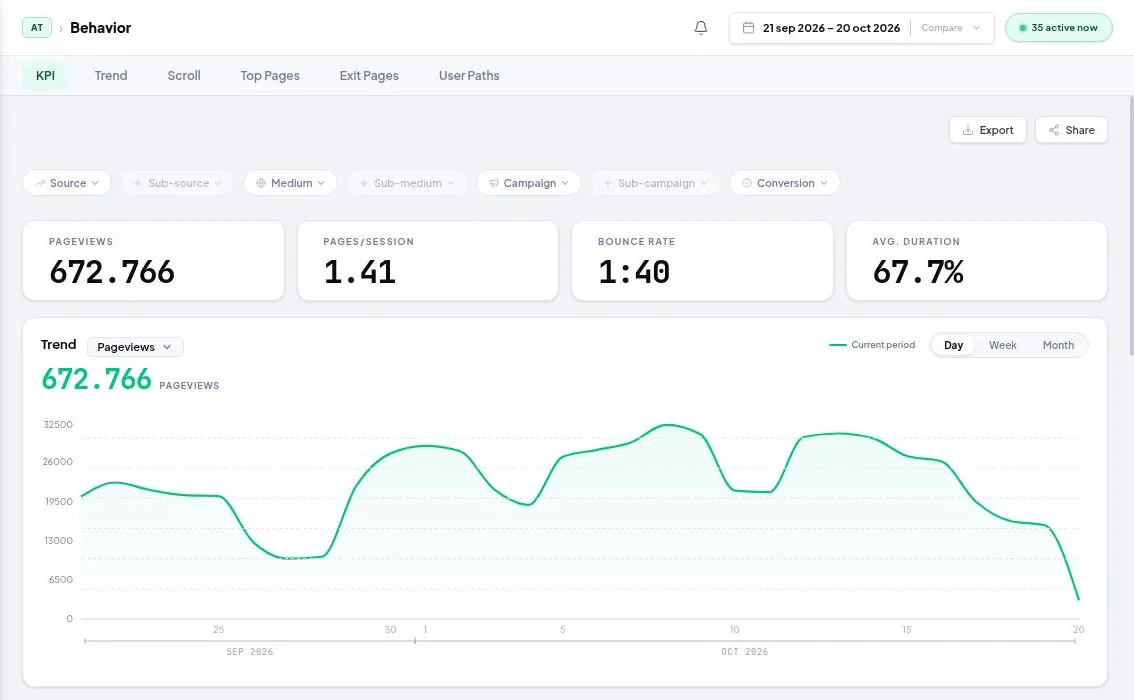The width and height of the screenshot is (1134, 700).
Task: Click the 35 active now button
Action: (1058, 27)
